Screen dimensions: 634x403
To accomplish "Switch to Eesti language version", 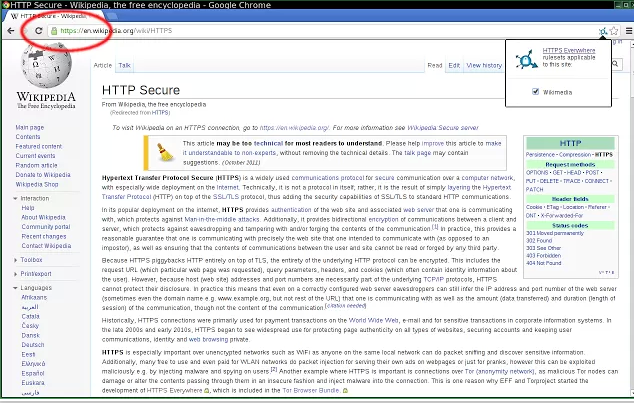I will 28,354.
